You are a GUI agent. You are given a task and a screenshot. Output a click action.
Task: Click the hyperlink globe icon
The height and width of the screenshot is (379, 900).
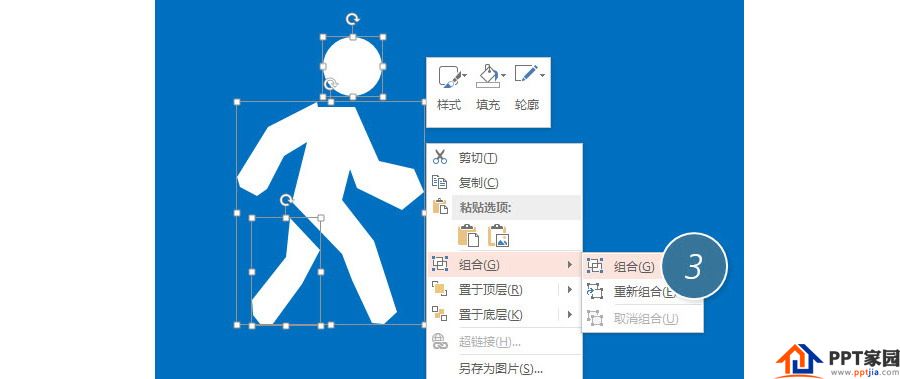[x=440, y=342]
